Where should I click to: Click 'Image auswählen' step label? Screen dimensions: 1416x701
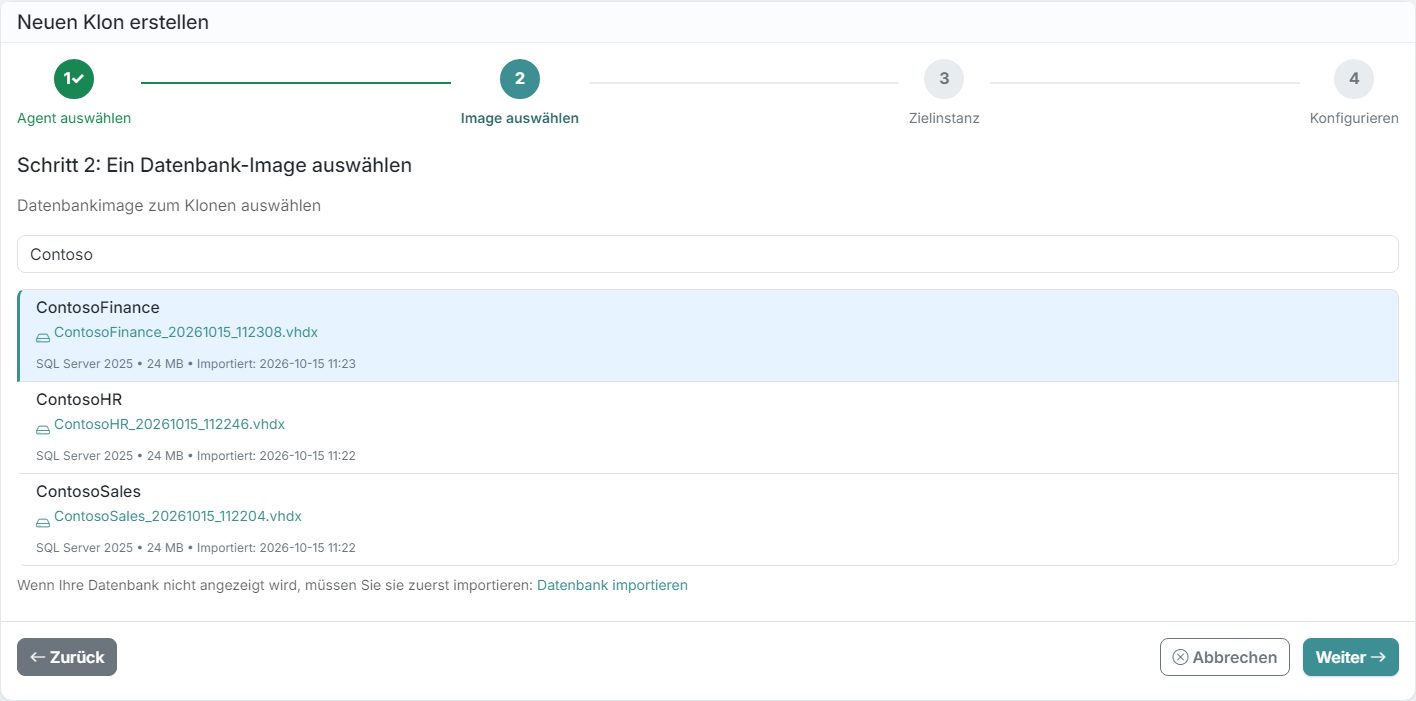[x=520, y=118]
